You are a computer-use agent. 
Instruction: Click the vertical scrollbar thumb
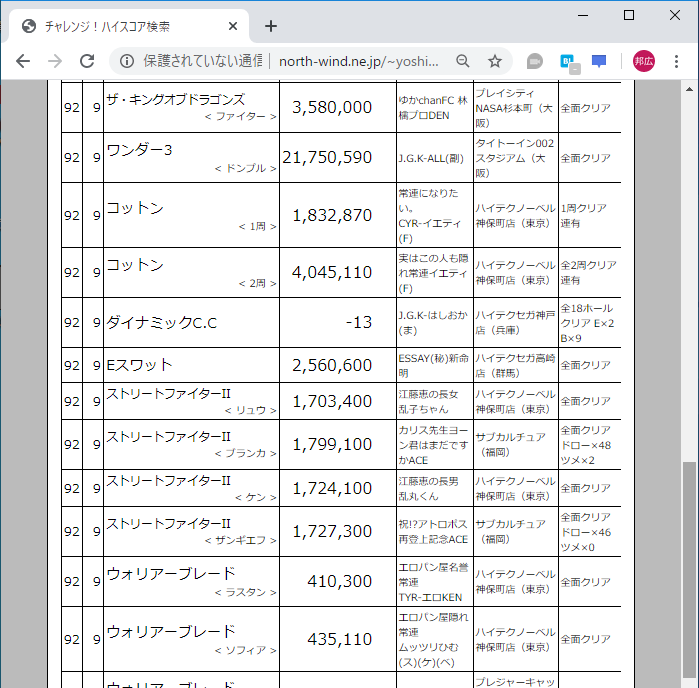click(x=689, y=570)
